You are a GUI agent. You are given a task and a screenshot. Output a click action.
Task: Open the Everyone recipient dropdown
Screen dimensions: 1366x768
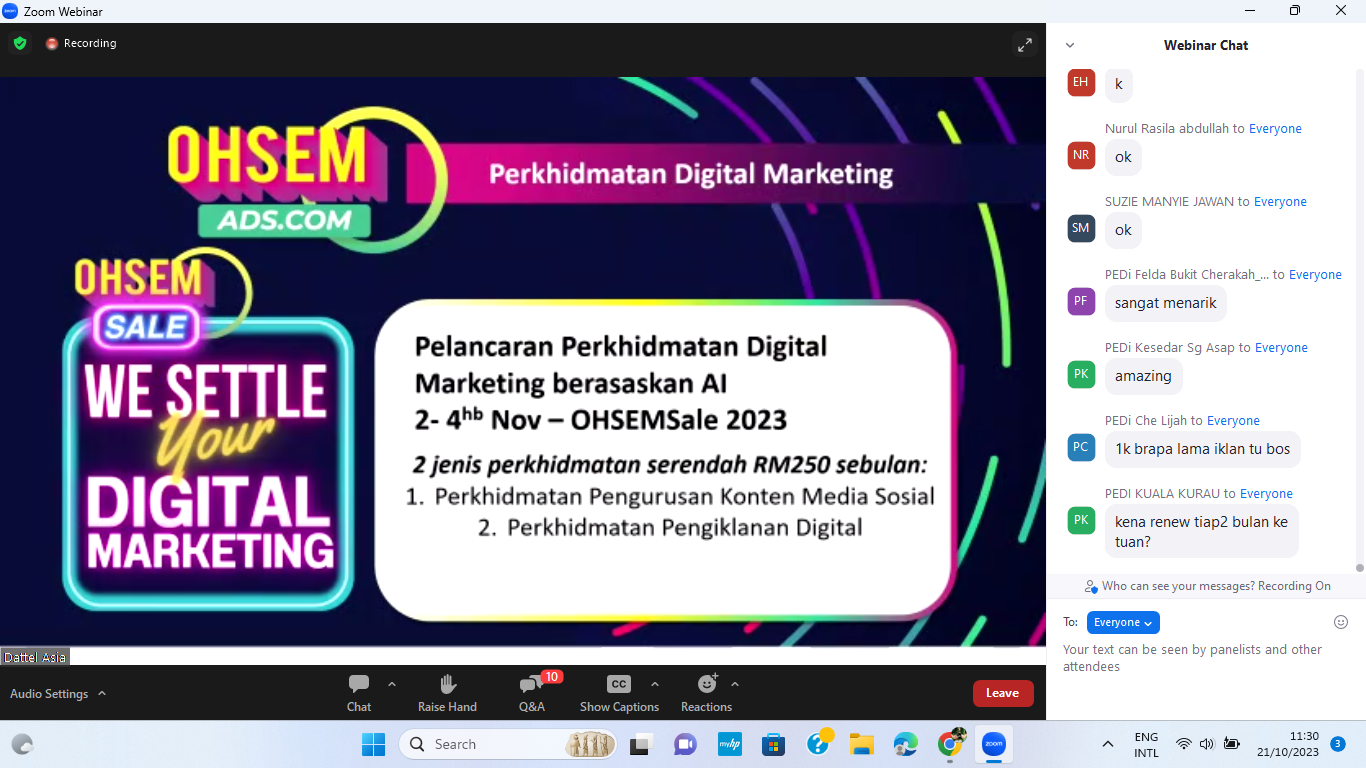point(1123,622)
